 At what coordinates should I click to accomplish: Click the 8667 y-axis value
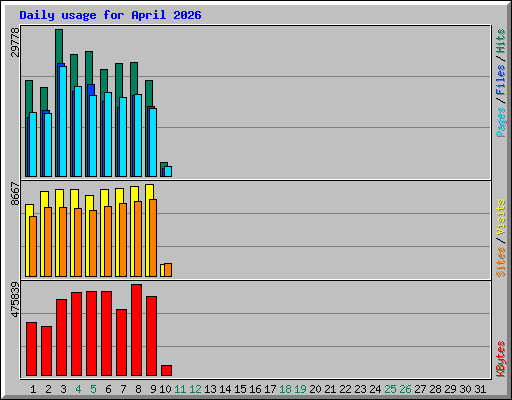coord(15,194)
